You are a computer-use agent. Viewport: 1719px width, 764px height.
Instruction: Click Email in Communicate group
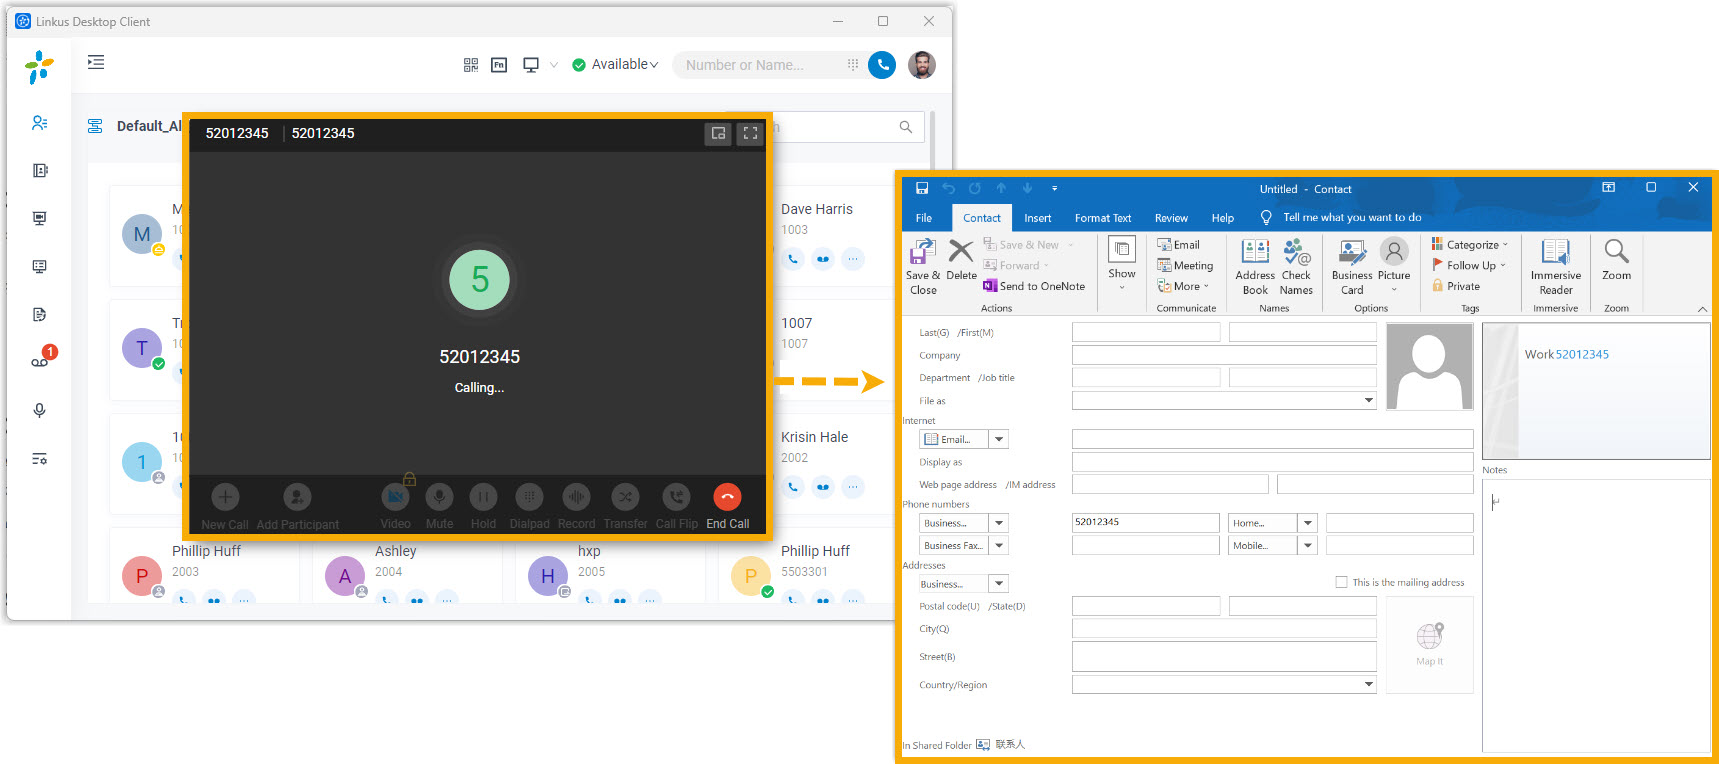[x=1178, y=245]
